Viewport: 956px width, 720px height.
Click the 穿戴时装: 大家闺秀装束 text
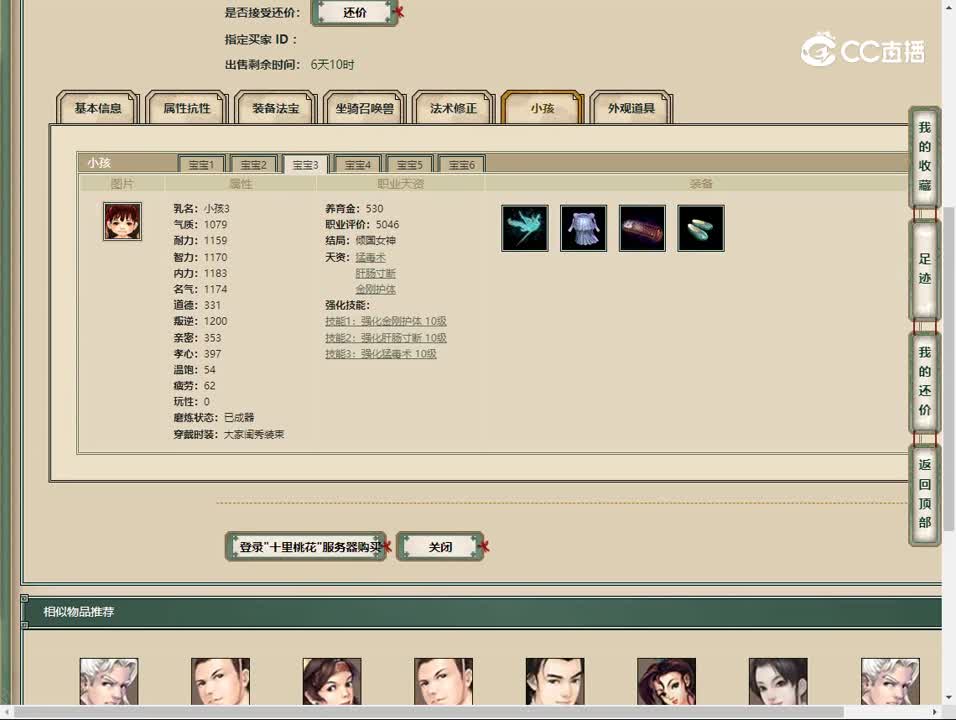tap(229, 434)
